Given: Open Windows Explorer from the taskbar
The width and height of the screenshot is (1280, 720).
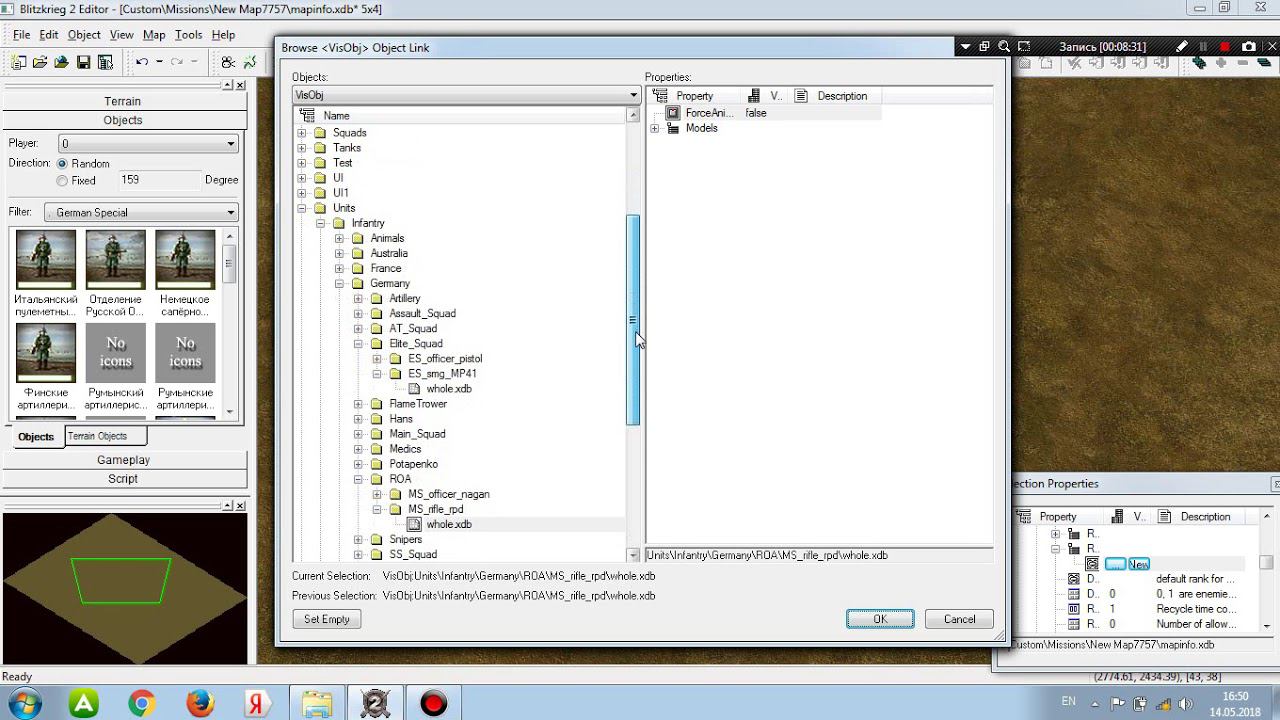Looking at the screenshot, I should [317, 704].
